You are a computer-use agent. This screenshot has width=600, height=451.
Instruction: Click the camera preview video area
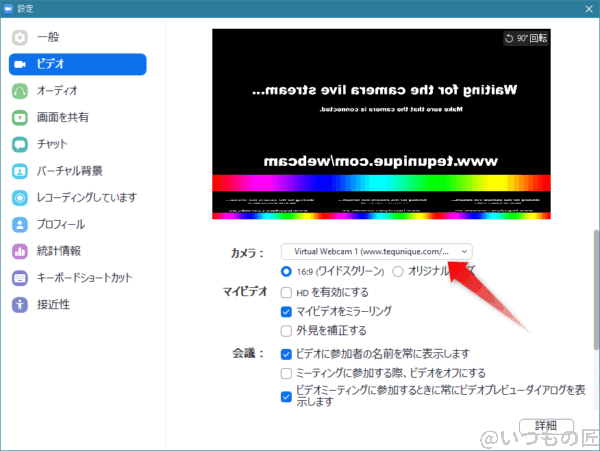coord(382,124)
